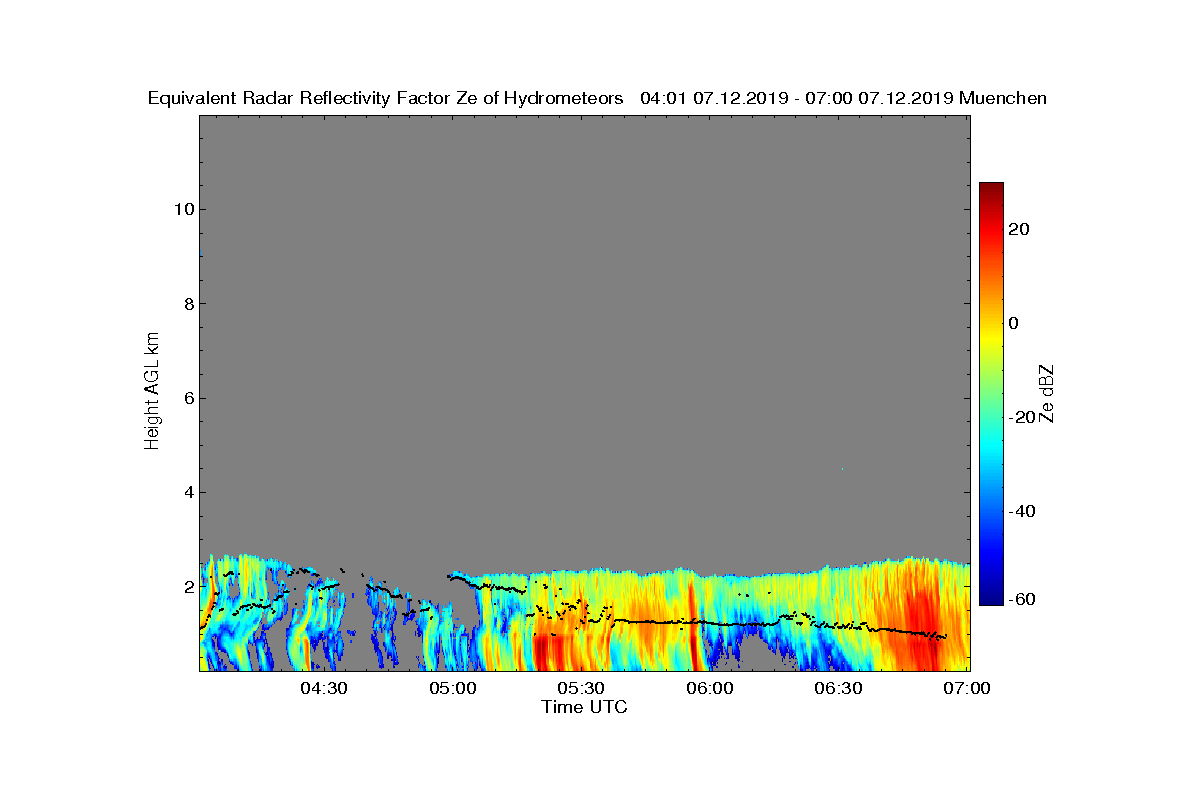Click the 2 km height tick label

tap(188, 586)
